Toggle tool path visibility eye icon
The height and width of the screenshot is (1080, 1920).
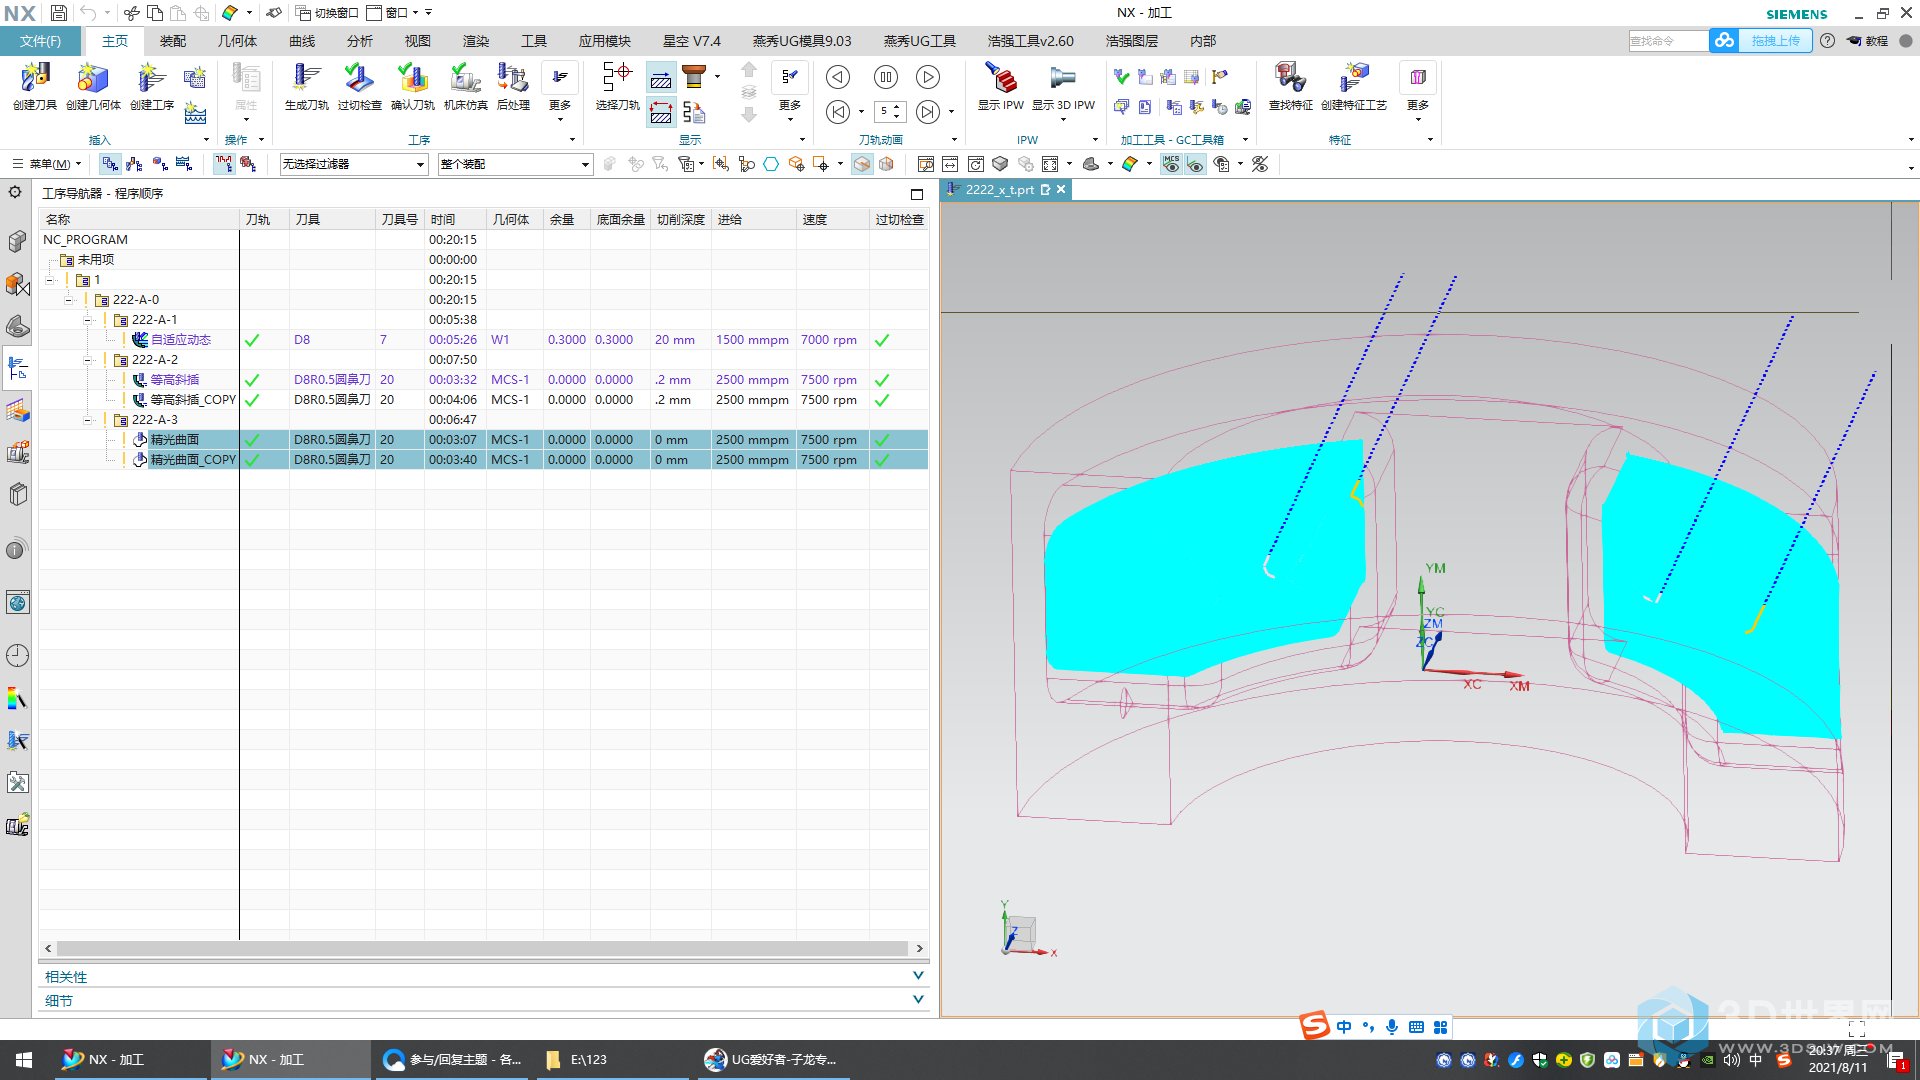point(1195,164)
